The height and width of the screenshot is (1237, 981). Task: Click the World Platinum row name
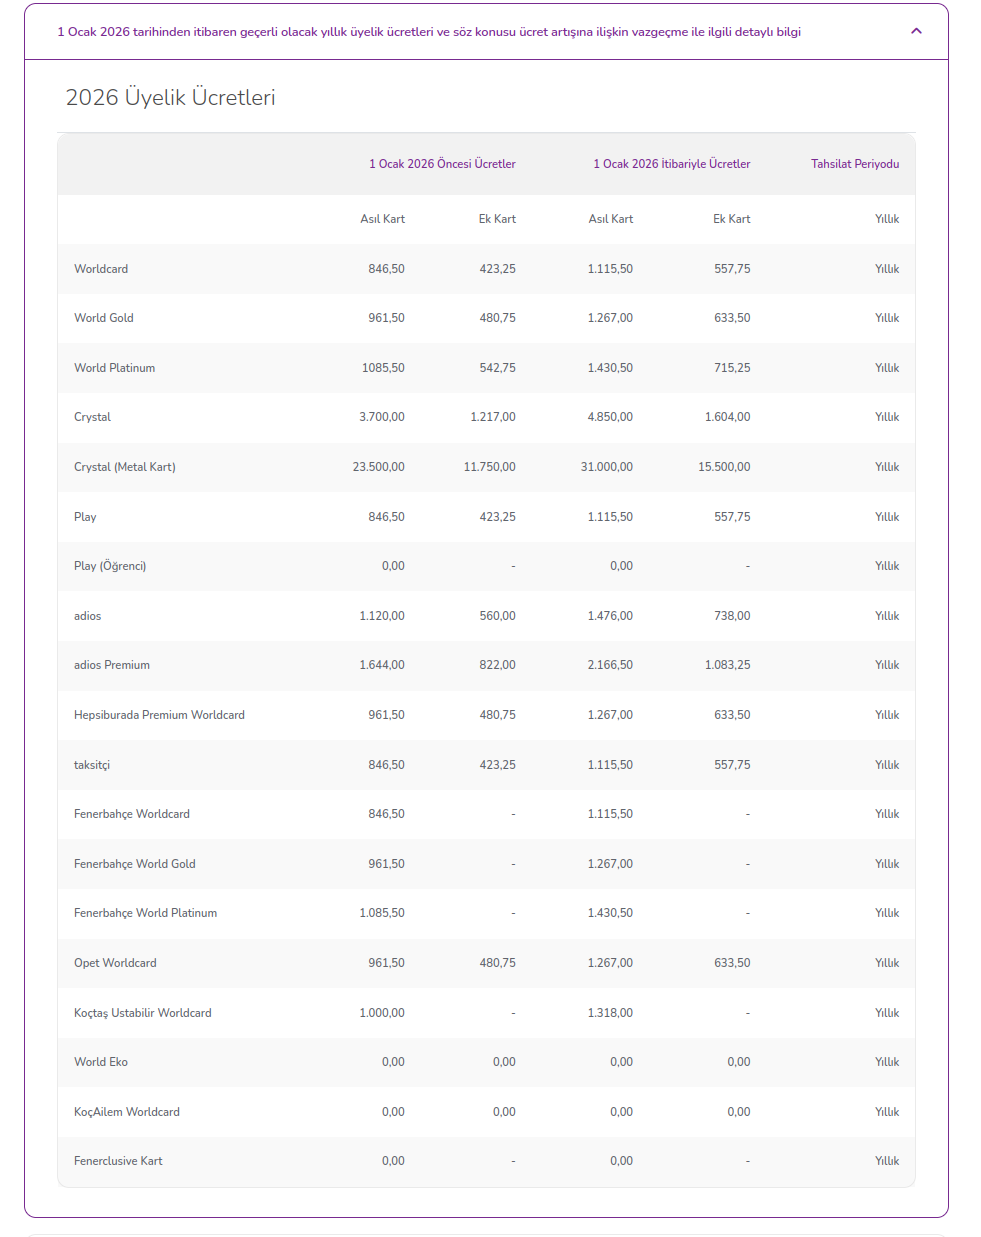coord(114,368)
